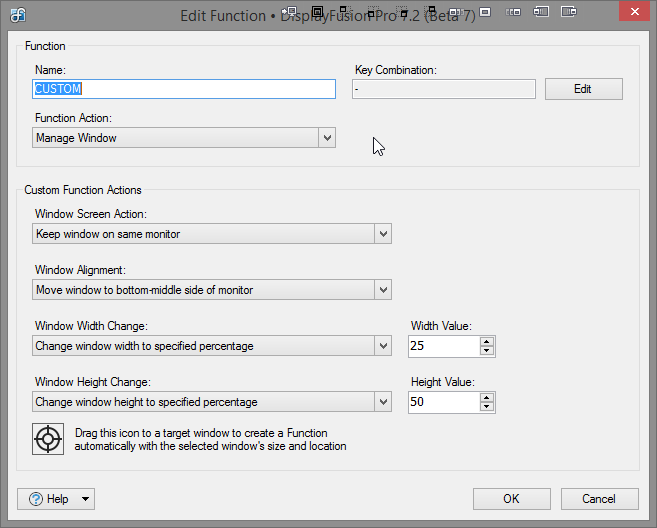Viewport: 657px width, 528px height.
Task: Open the Window Height Change dropdown
Action: tap(382, 402)
